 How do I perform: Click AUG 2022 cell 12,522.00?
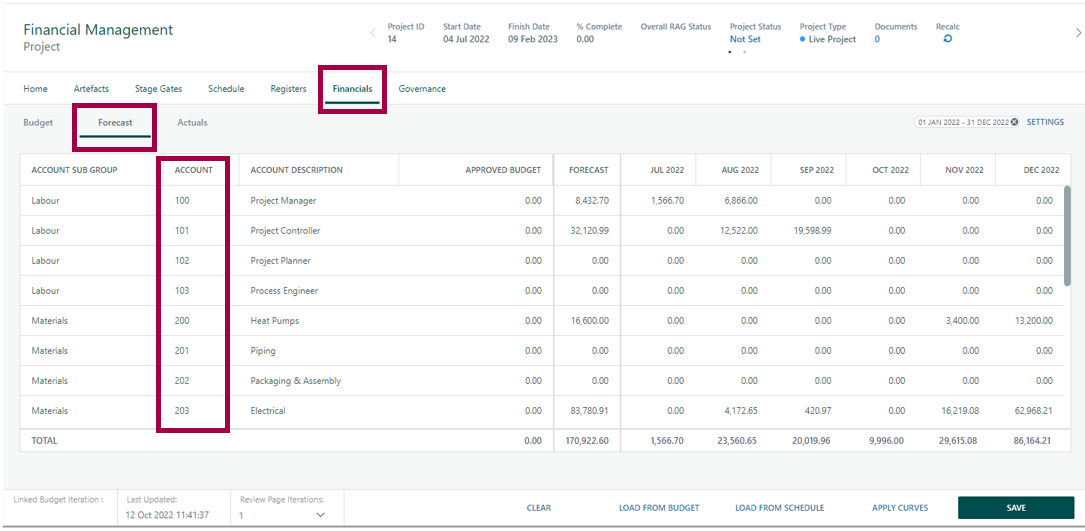(x=739, y=231)
